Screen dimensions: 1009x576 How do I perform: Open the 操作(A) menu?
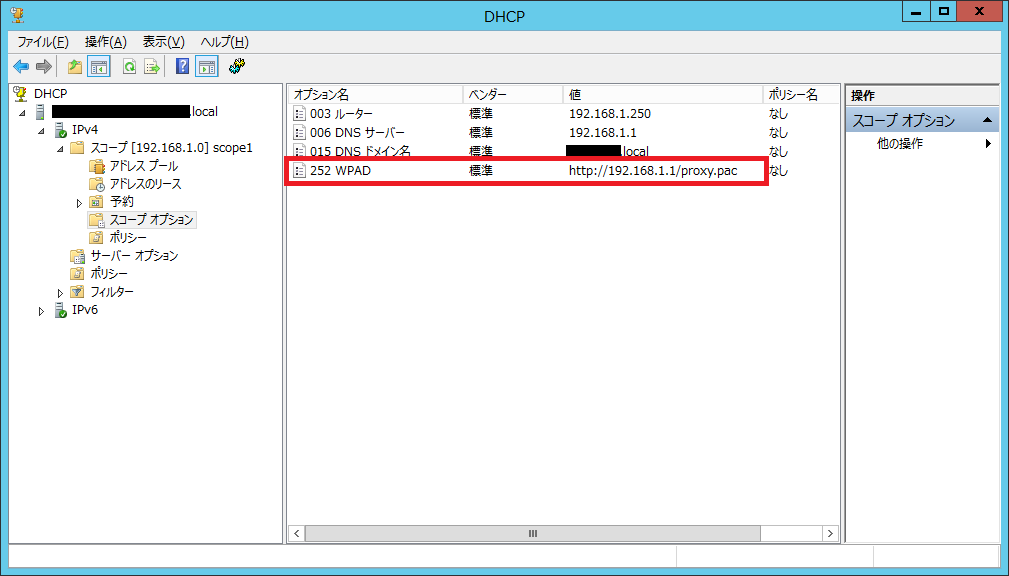tap(106, 42)
